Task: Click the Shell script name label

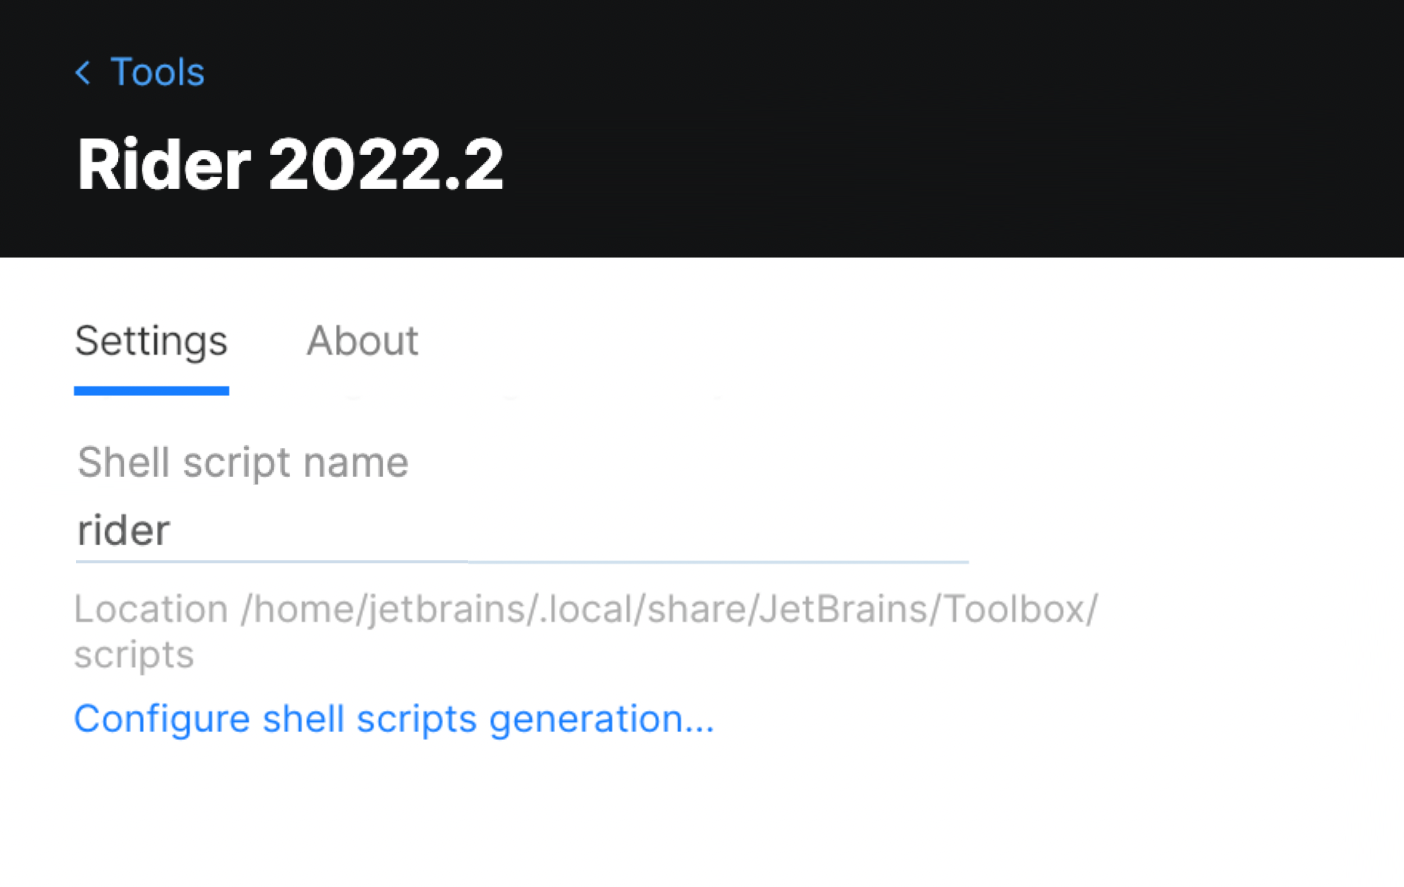Action: coord(242,462)
